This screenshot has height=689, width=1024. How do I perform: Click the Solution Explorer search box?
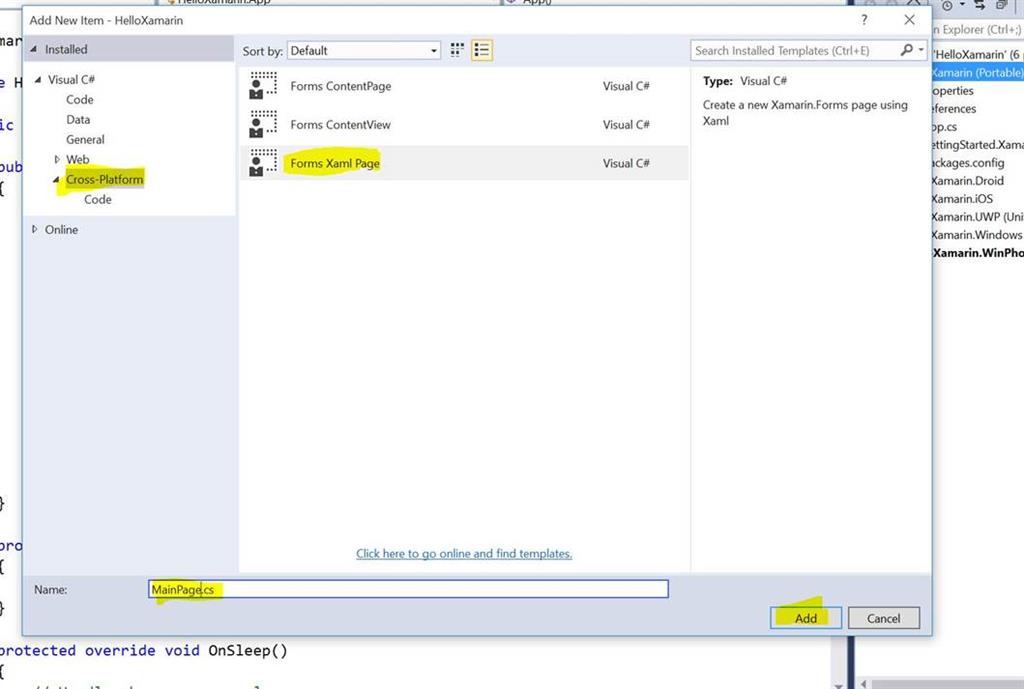(978, 29)
